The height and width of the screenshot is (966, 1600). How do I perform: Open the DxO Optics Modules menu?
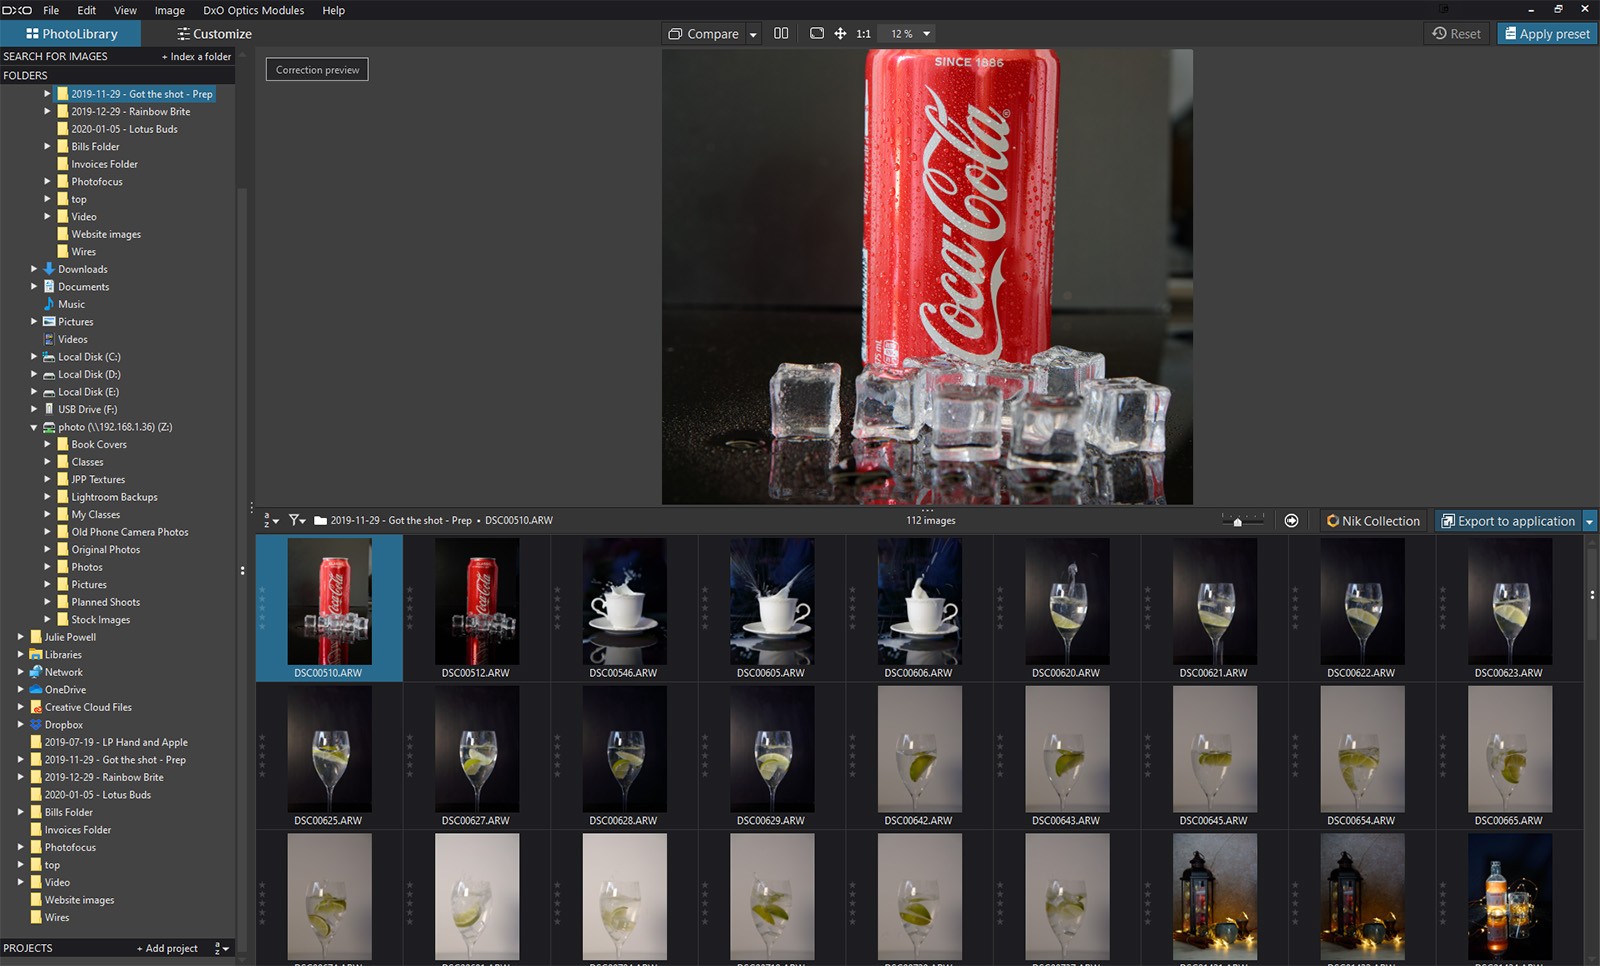pyautogui.click(x=253, y=10)
